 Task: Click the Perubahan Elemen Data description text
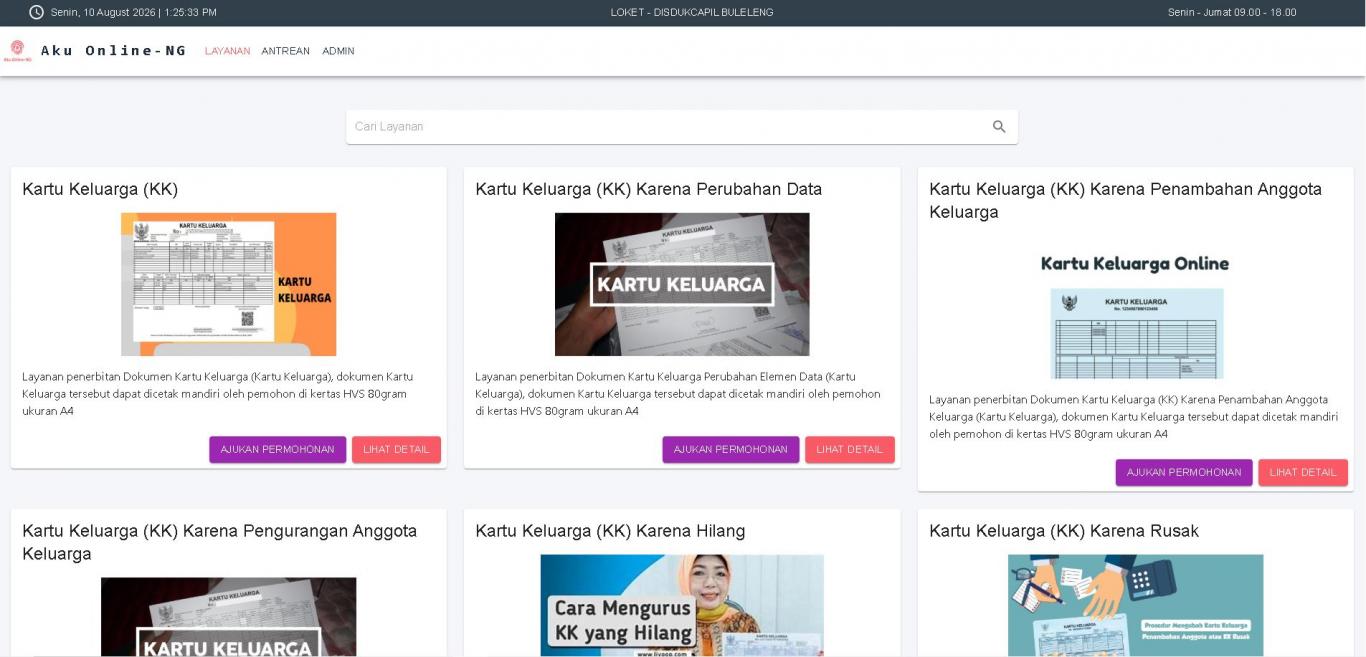678,394
